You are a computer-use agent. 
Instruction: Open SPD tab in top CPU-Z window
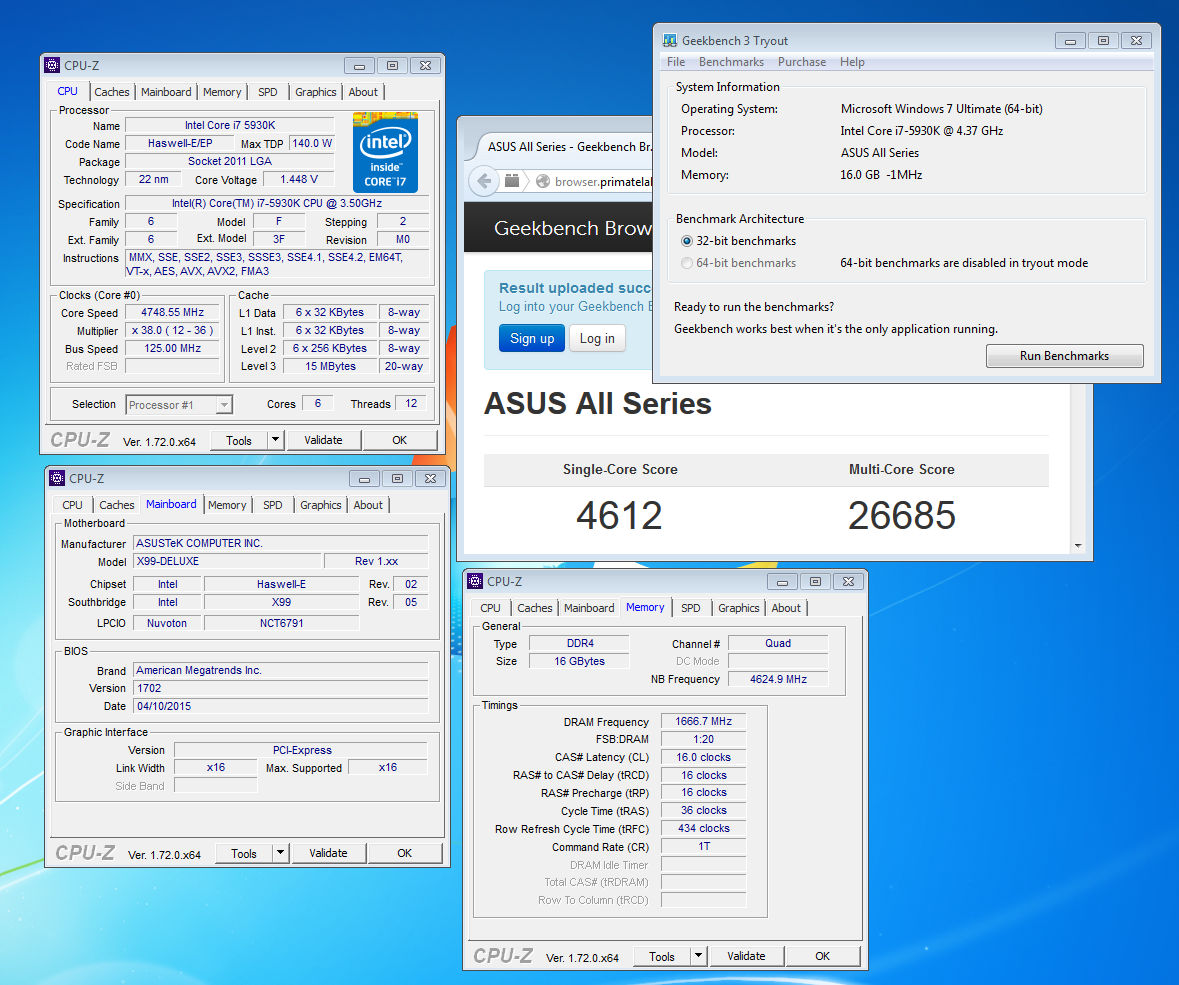click(x=268, y=92)
